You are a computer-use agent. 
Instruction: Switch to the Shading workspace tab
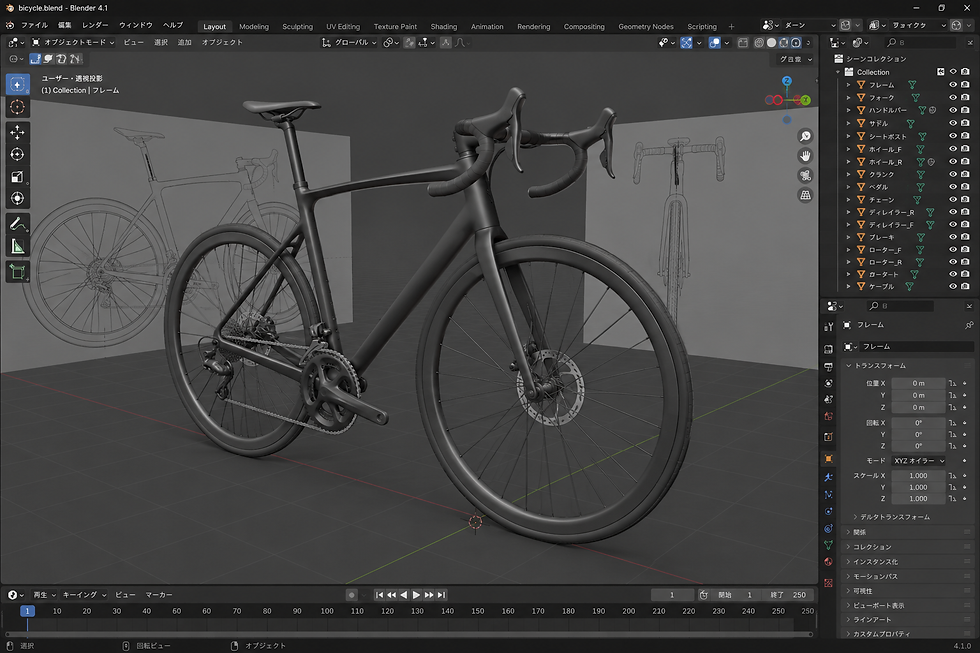tap(443, 26)
